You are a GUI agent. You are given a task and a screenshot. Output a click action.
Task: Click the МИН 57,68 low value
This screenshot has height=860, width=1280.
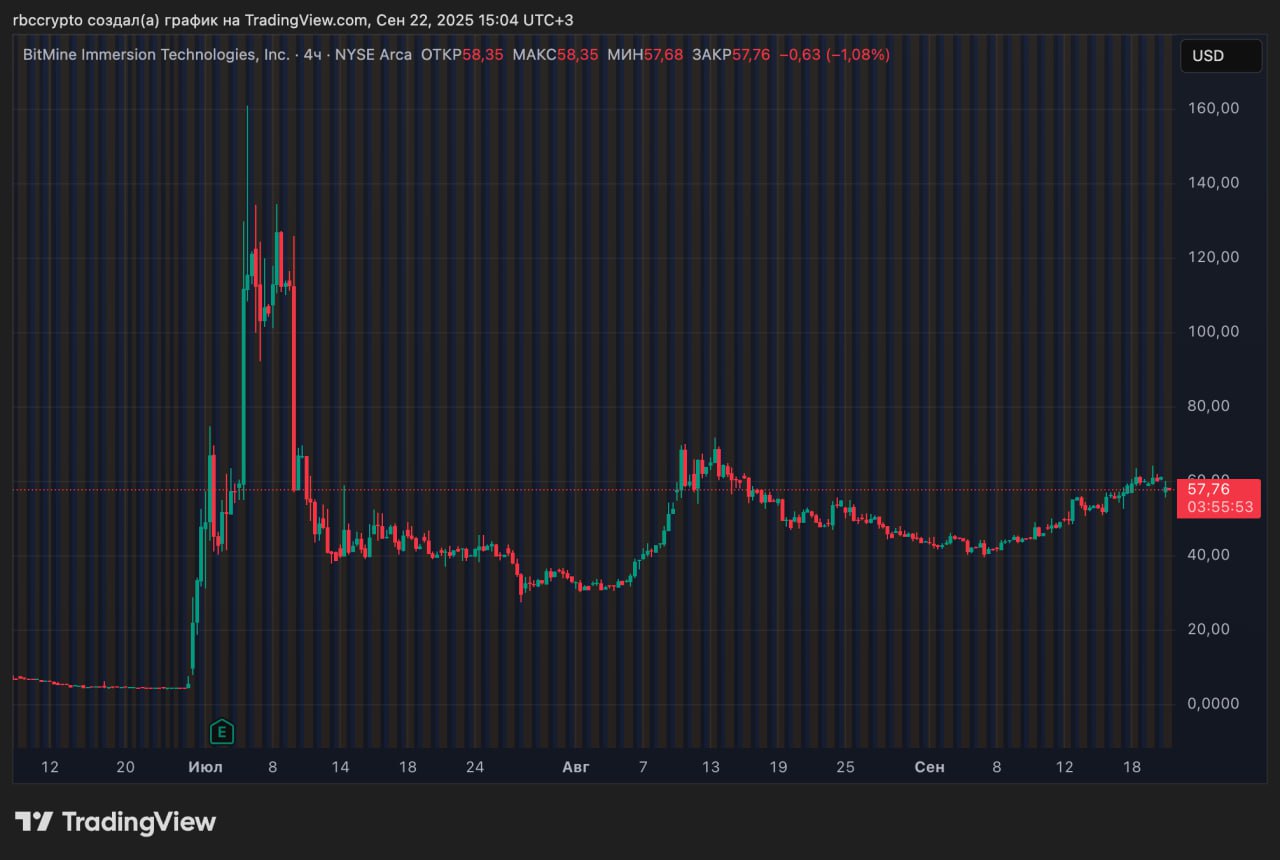(645, 55)
